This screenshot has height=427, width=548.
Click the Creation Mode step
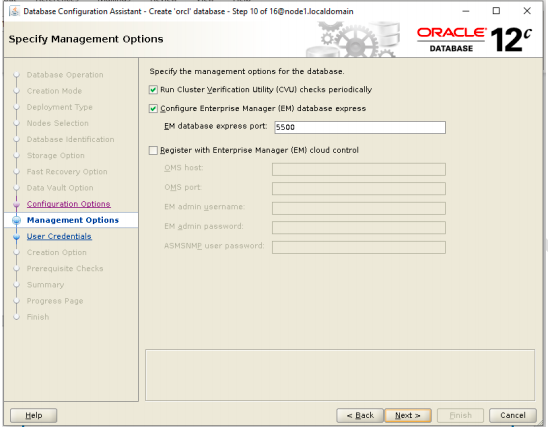click(x=54, y=91)
